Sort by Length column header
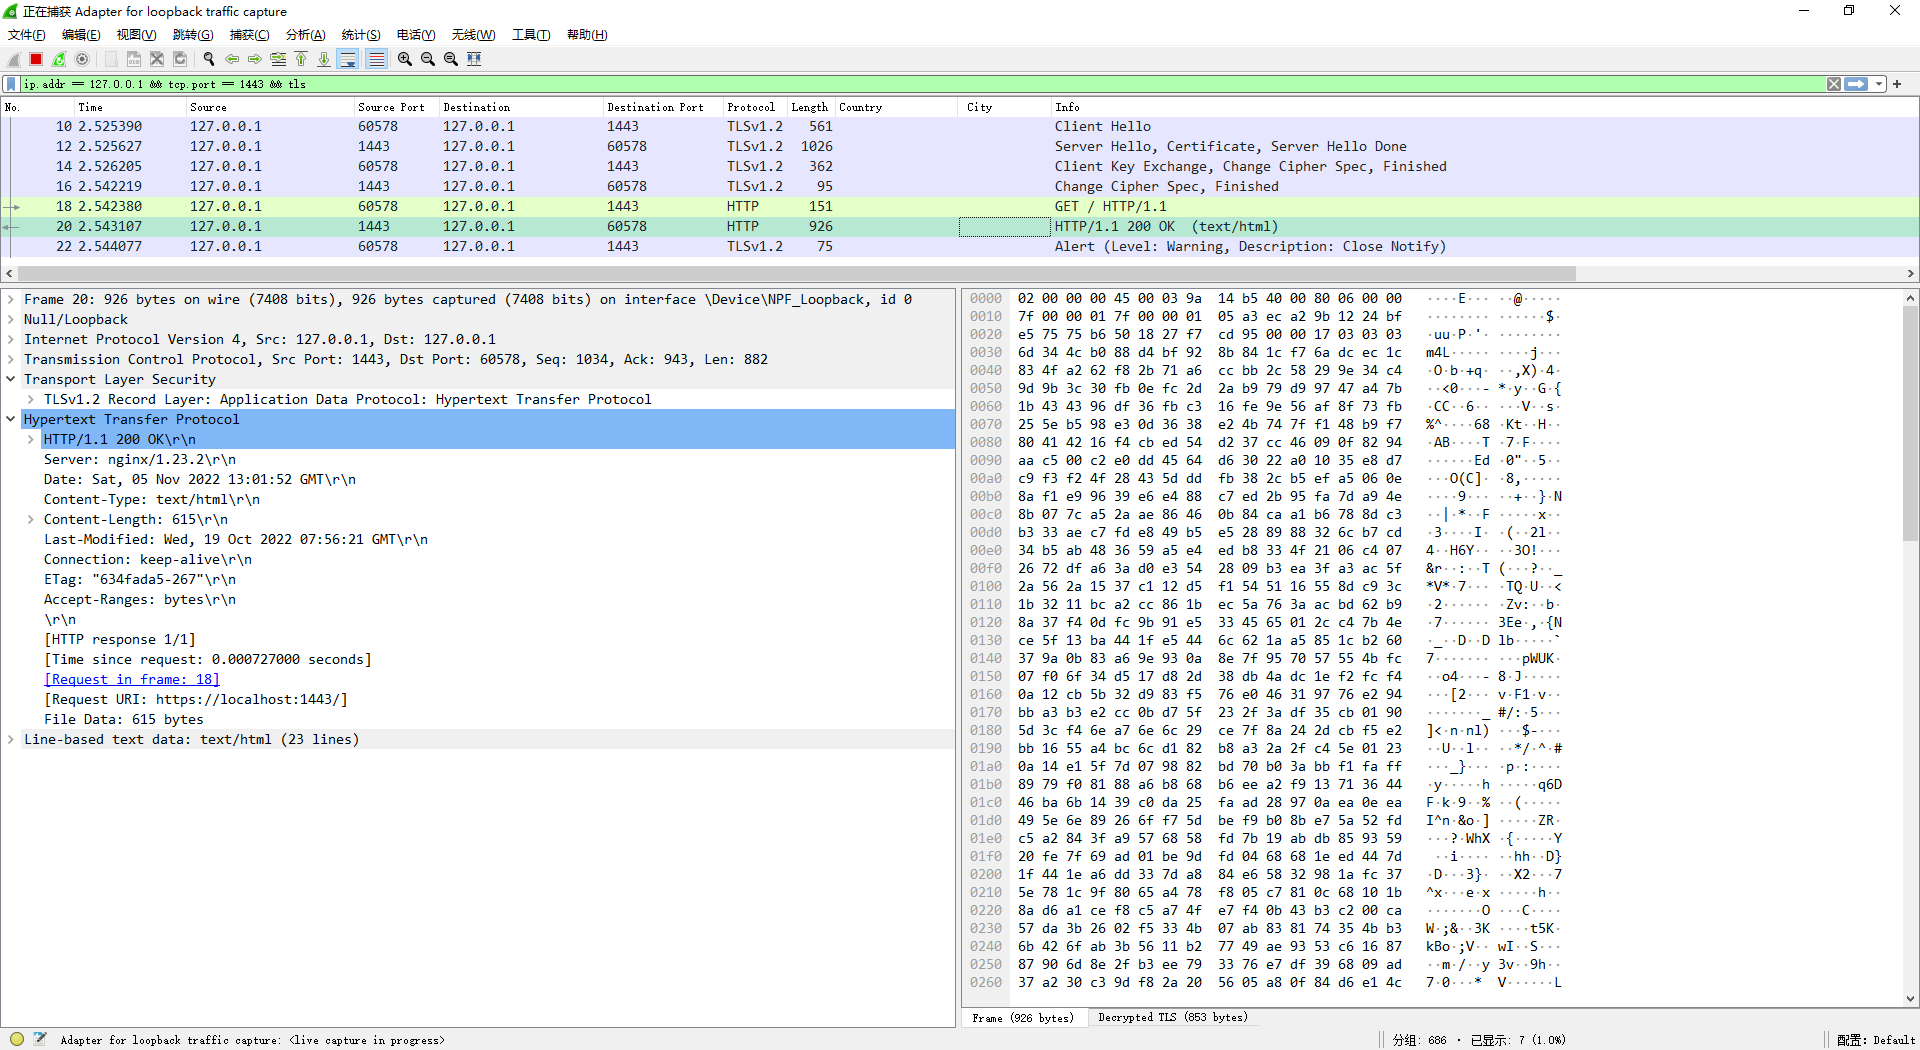 (x=811, y=107)
